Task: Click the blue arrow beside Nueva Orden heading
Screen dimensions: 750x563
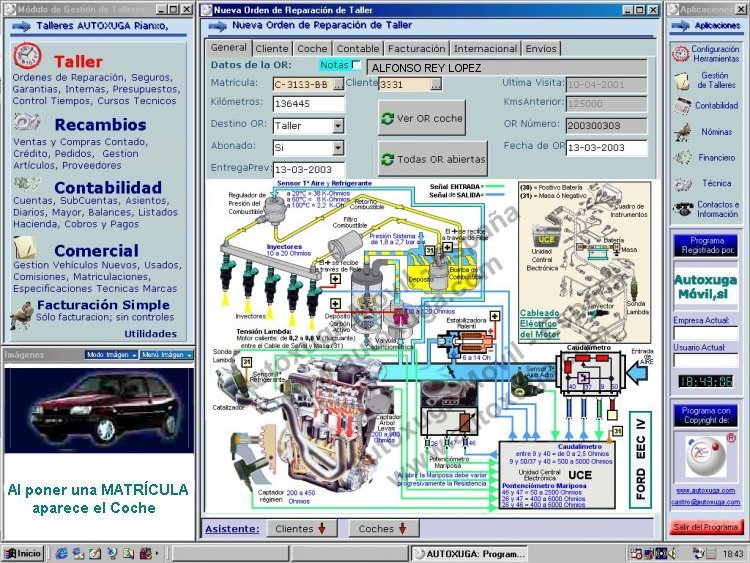Action: click(x=218, y=27)
